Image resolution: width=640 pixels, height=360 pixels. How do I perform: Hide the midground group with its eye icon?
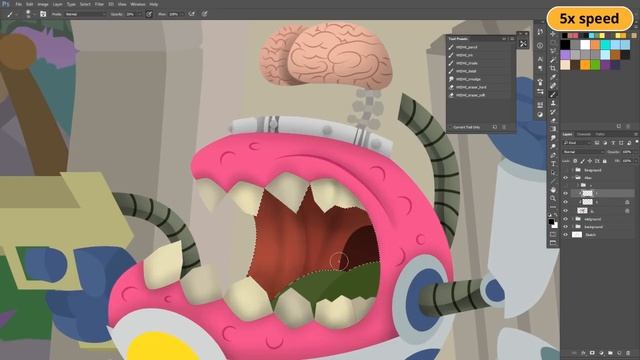coord(565,219)
